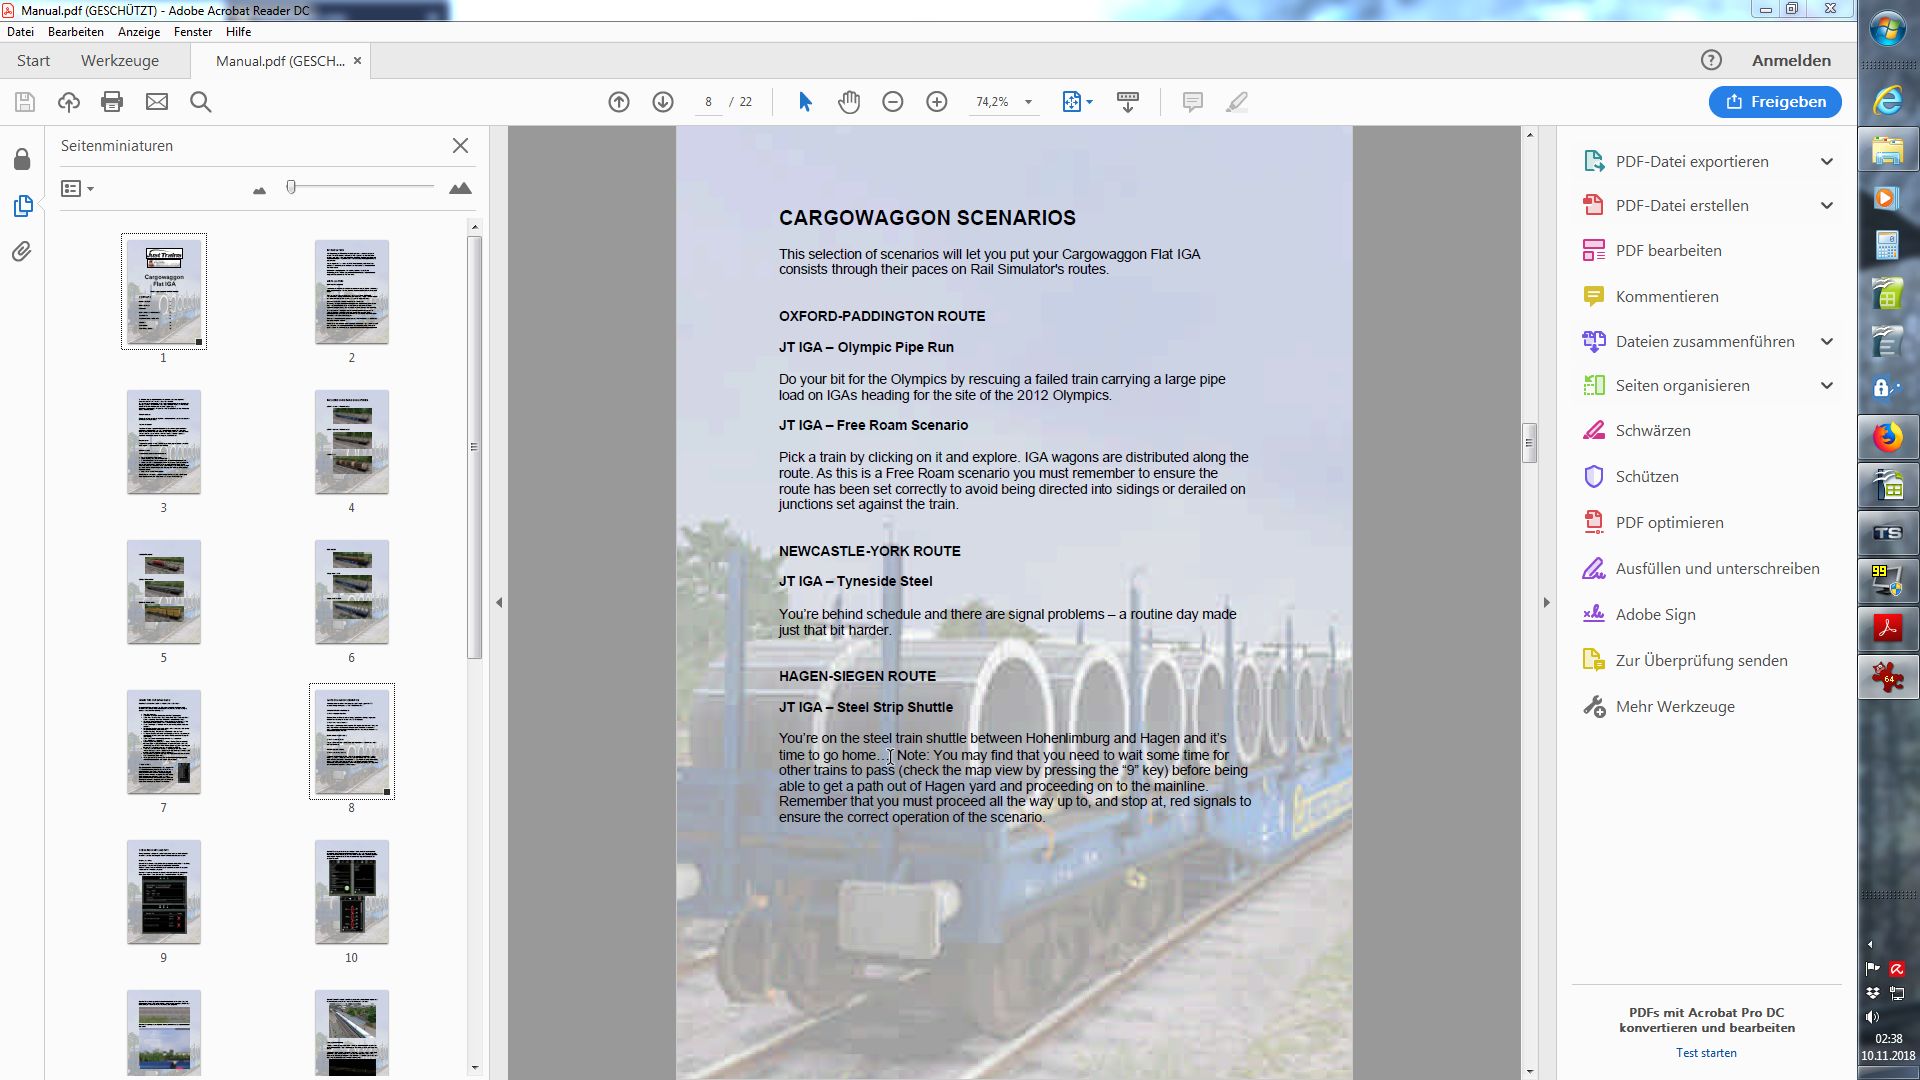Viewport: 1920px width, 1080px height.
Task: Go to the previous page arrow
Action: pyautogui.click(x=619, y=102)
